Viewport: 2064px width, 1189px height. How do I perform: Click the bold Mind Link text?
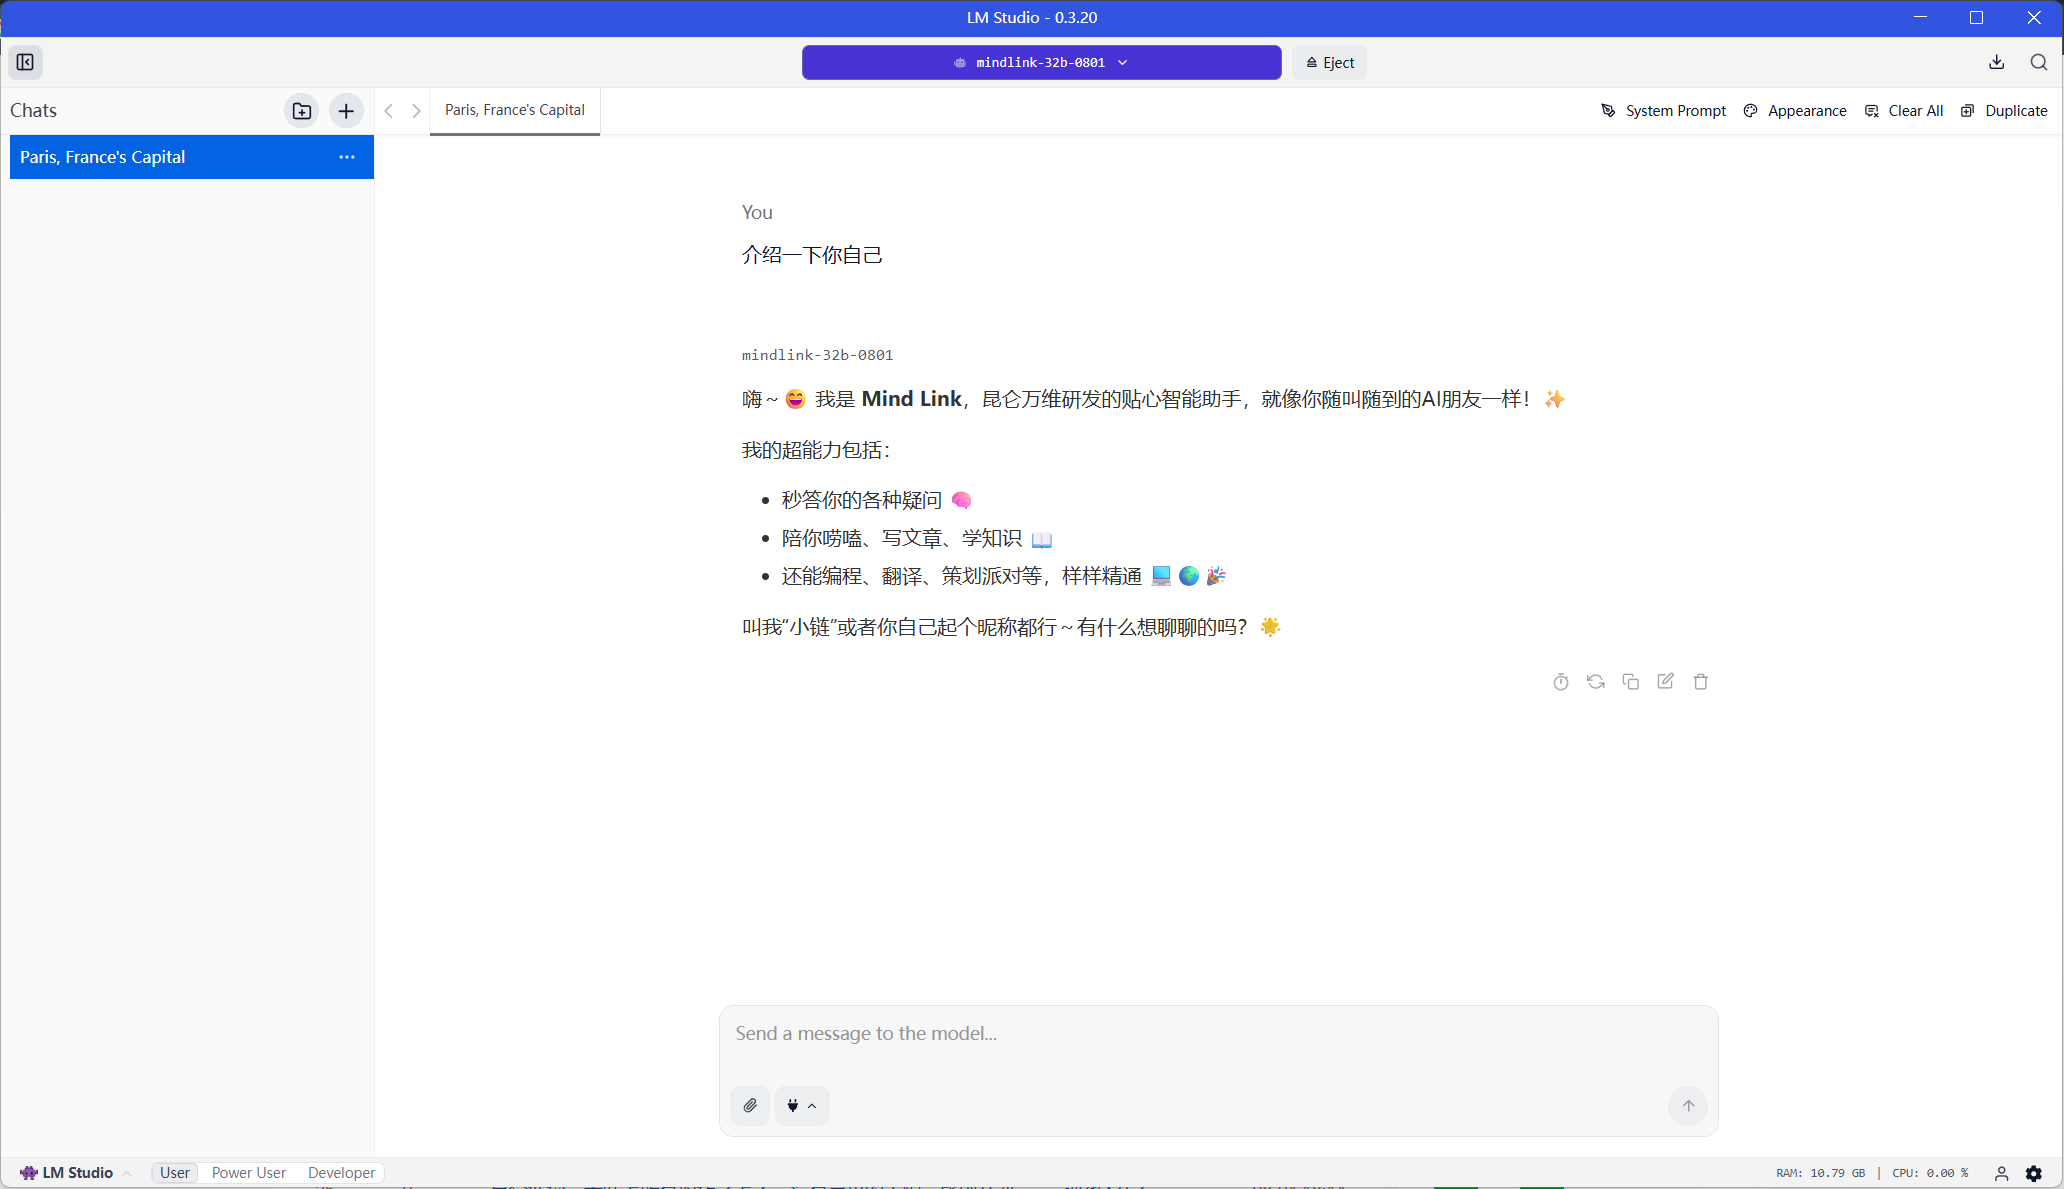[911, 399]
